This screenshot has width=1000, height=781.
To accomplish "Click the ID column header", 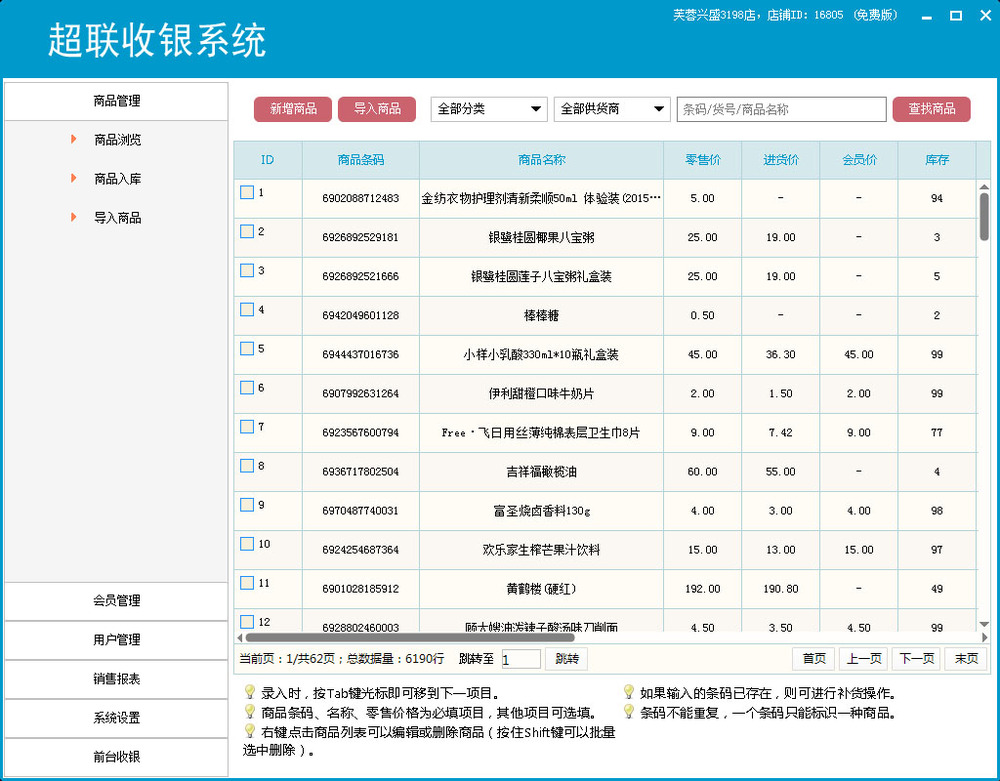I will click(268, 160).
